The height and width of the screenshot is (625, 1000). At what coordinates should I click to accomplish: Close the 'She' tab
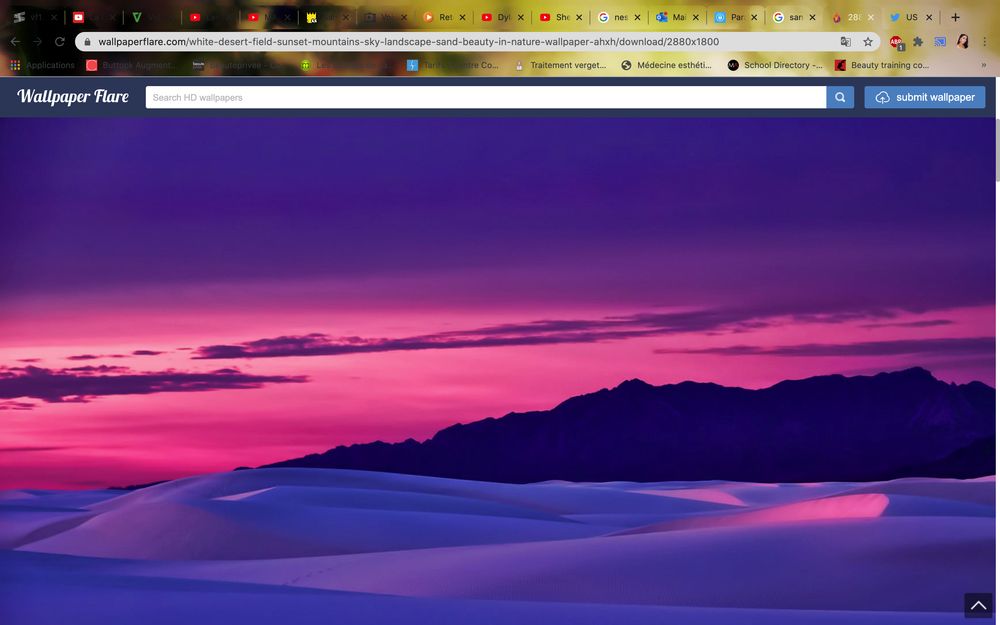pyautogui.click(x=579, y=17)
